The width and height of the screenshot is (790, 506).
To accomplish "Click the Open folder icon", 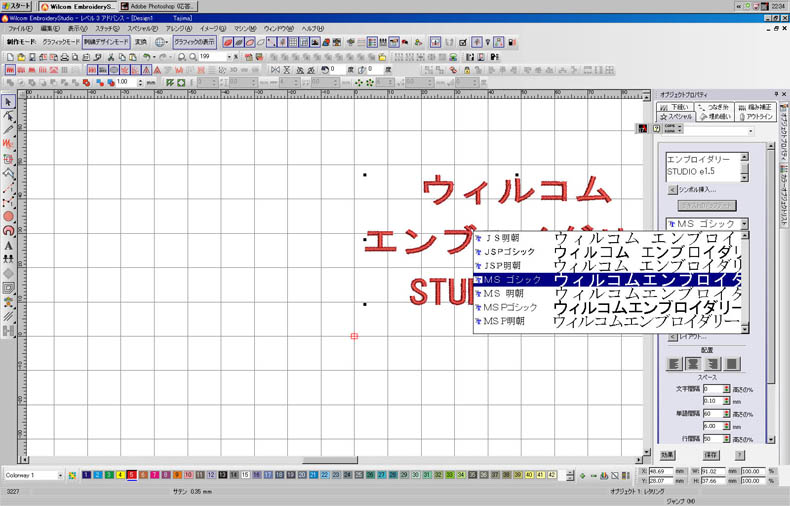I will [x=21, y=57].
